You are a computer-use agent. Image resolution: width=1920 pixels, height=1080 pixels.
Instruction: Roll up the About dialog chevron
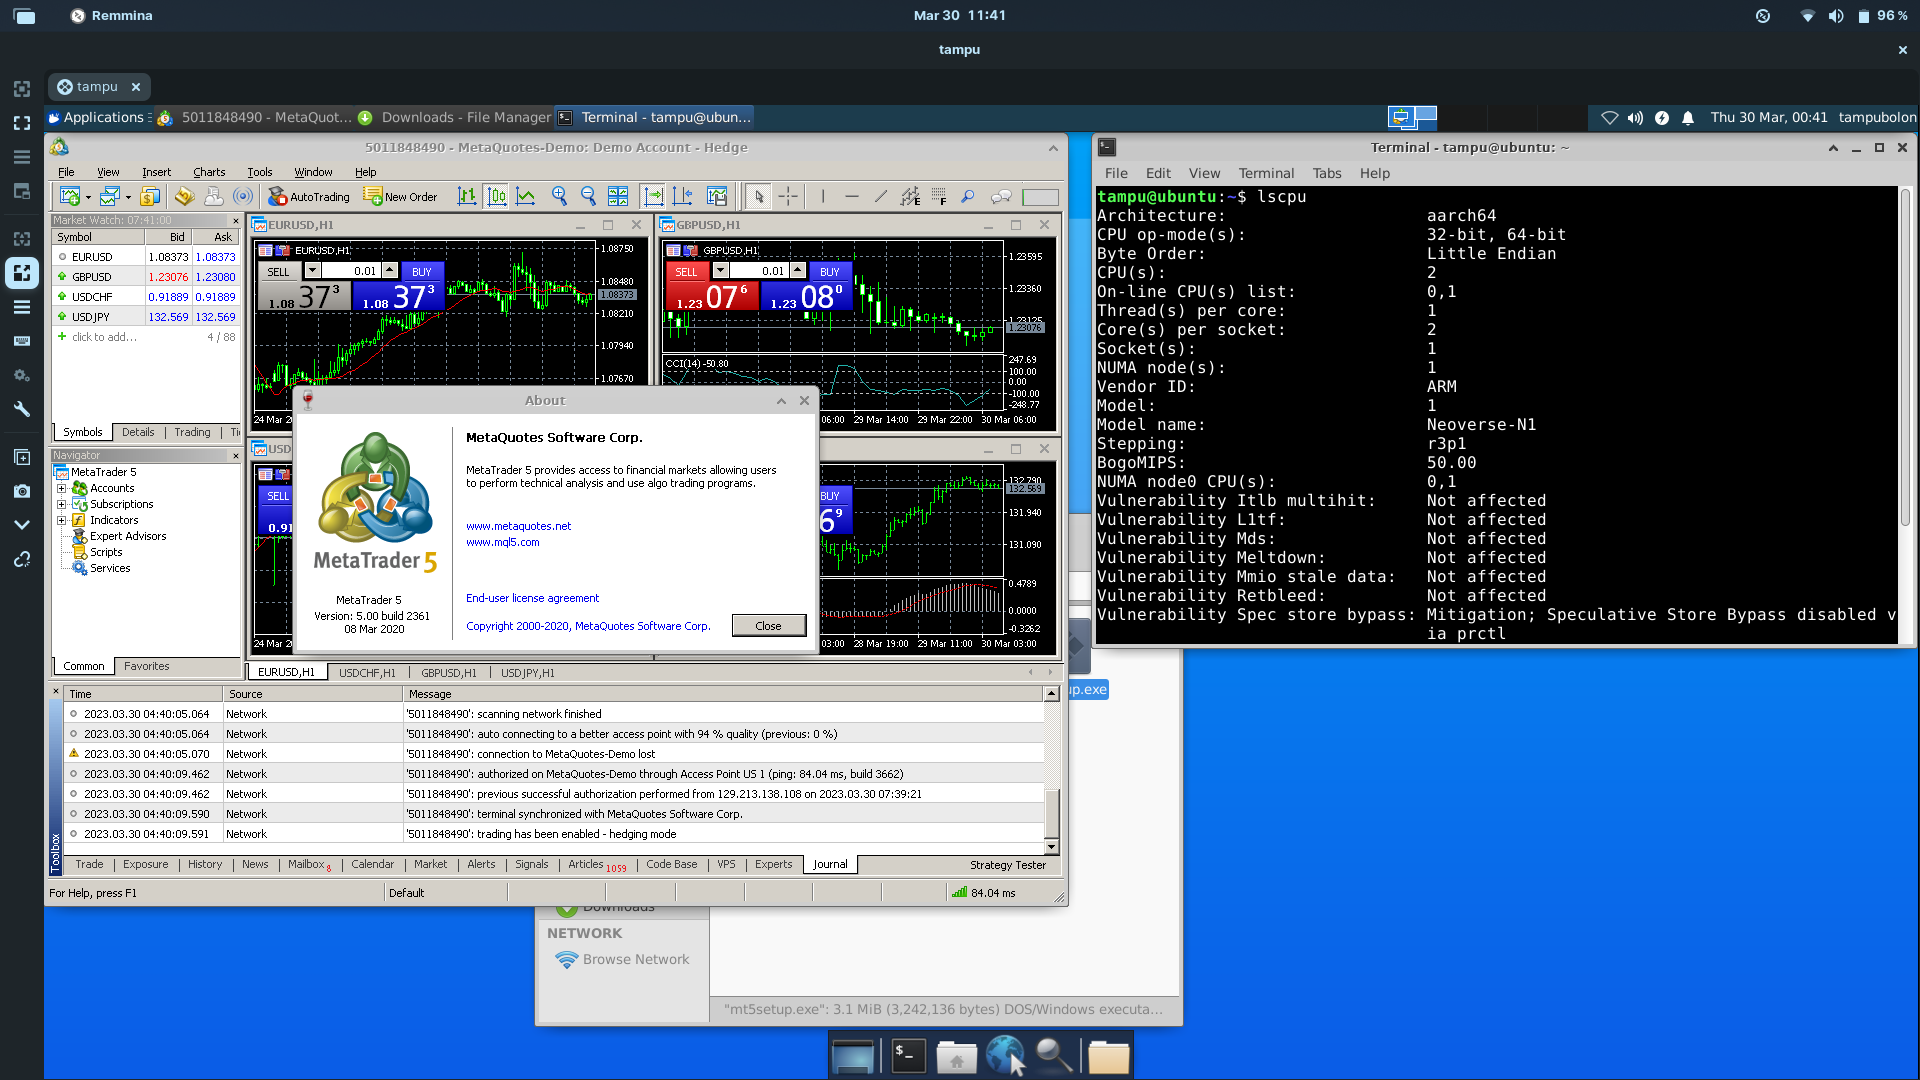point(781,401)
